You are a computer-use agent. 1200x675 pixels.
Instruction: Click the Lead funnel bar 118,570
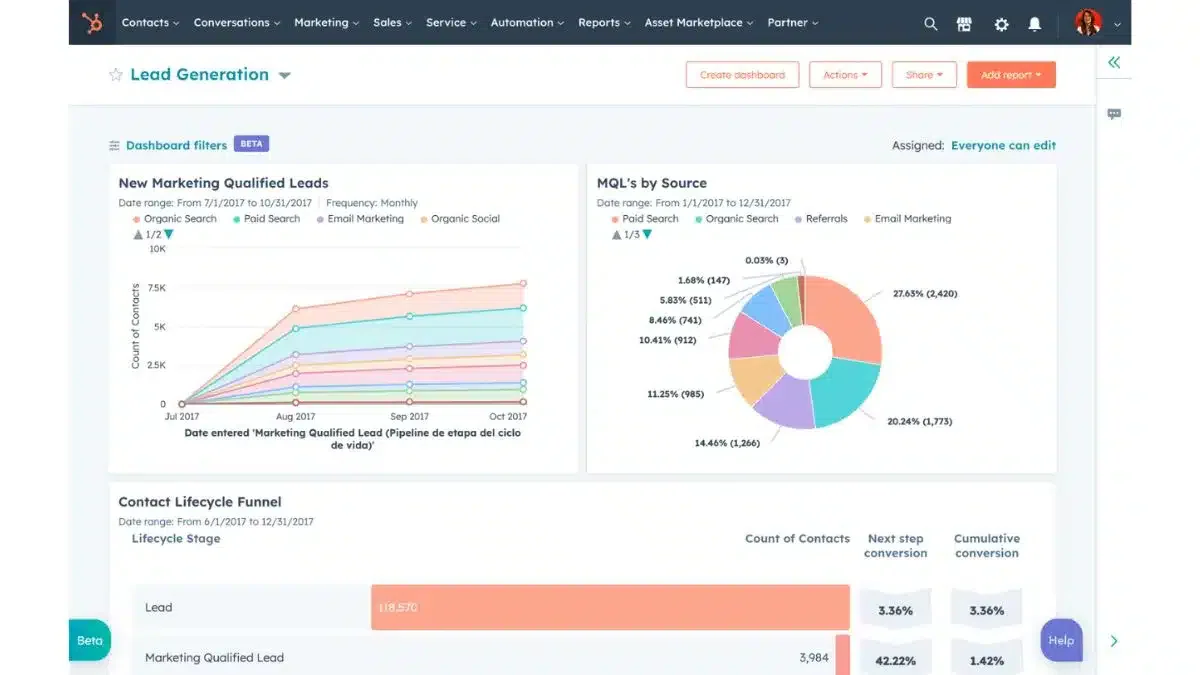[610, 607]
